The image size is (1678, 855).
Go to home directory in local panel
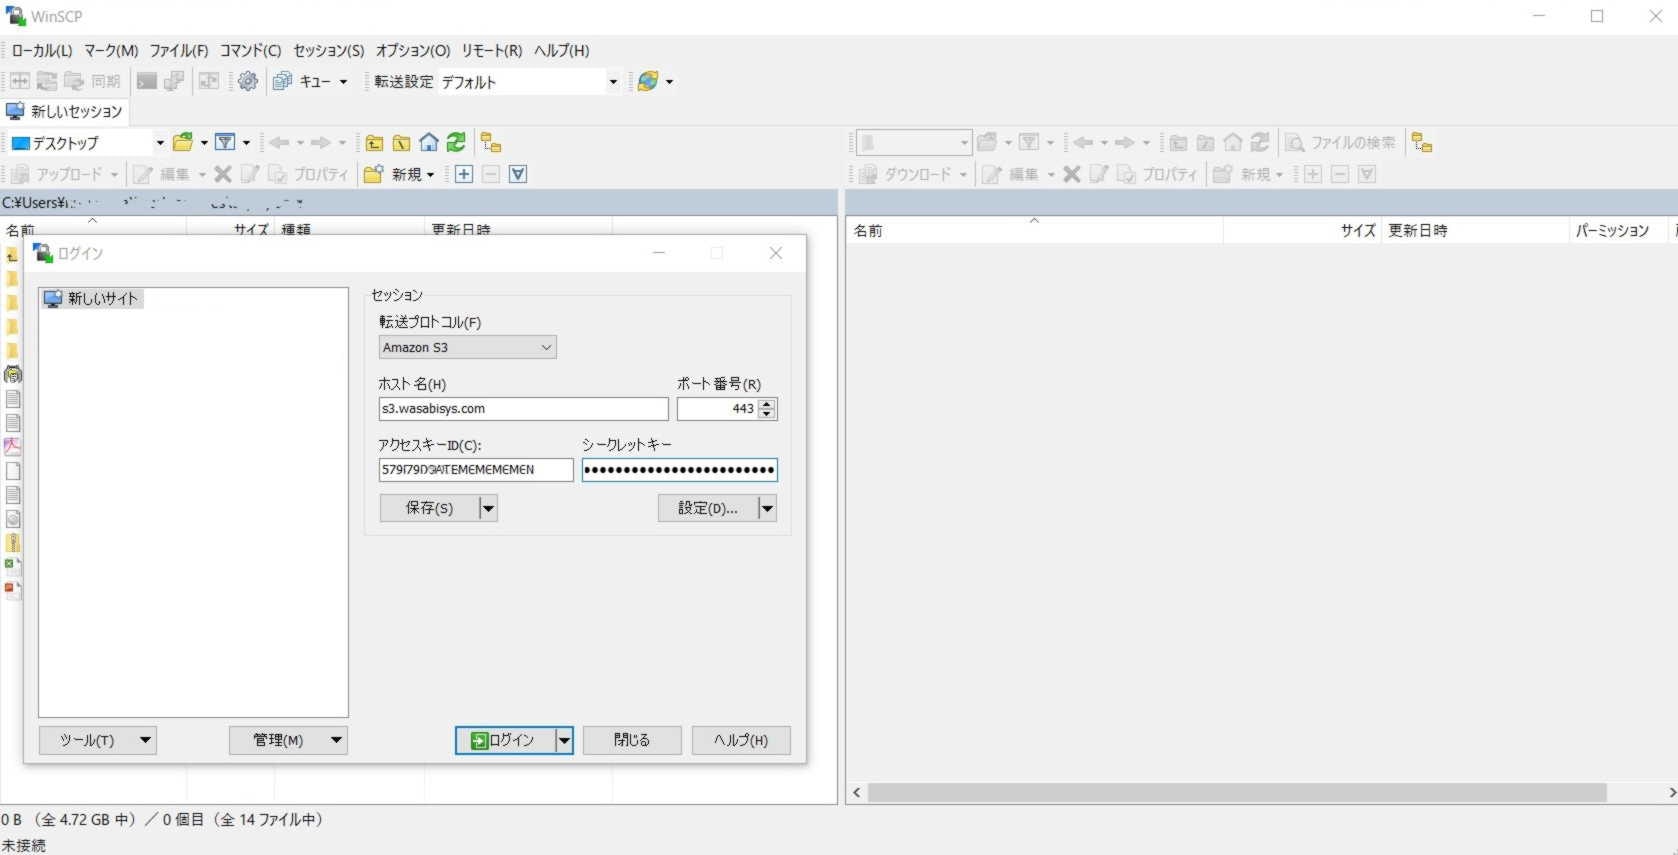point(429,143)
